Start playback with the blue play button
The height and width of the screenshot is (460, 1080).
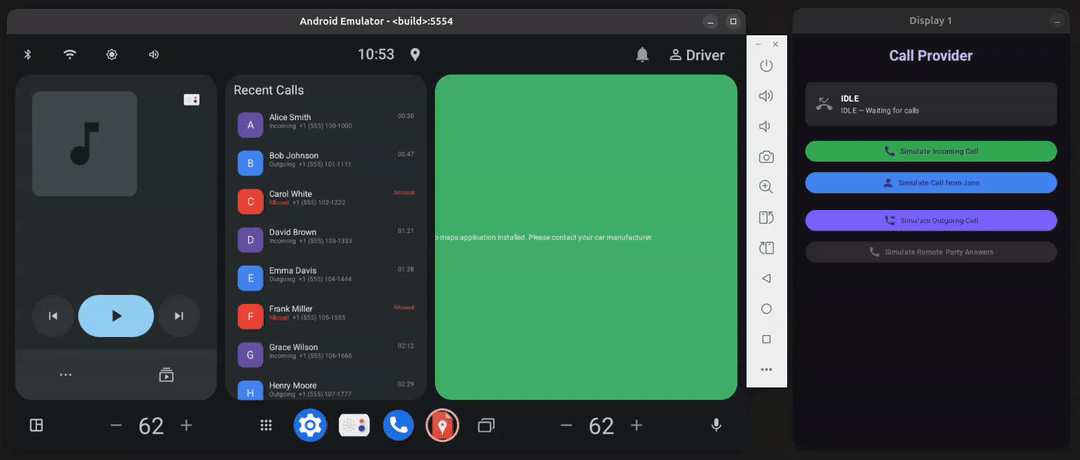(x=116, y=316)
